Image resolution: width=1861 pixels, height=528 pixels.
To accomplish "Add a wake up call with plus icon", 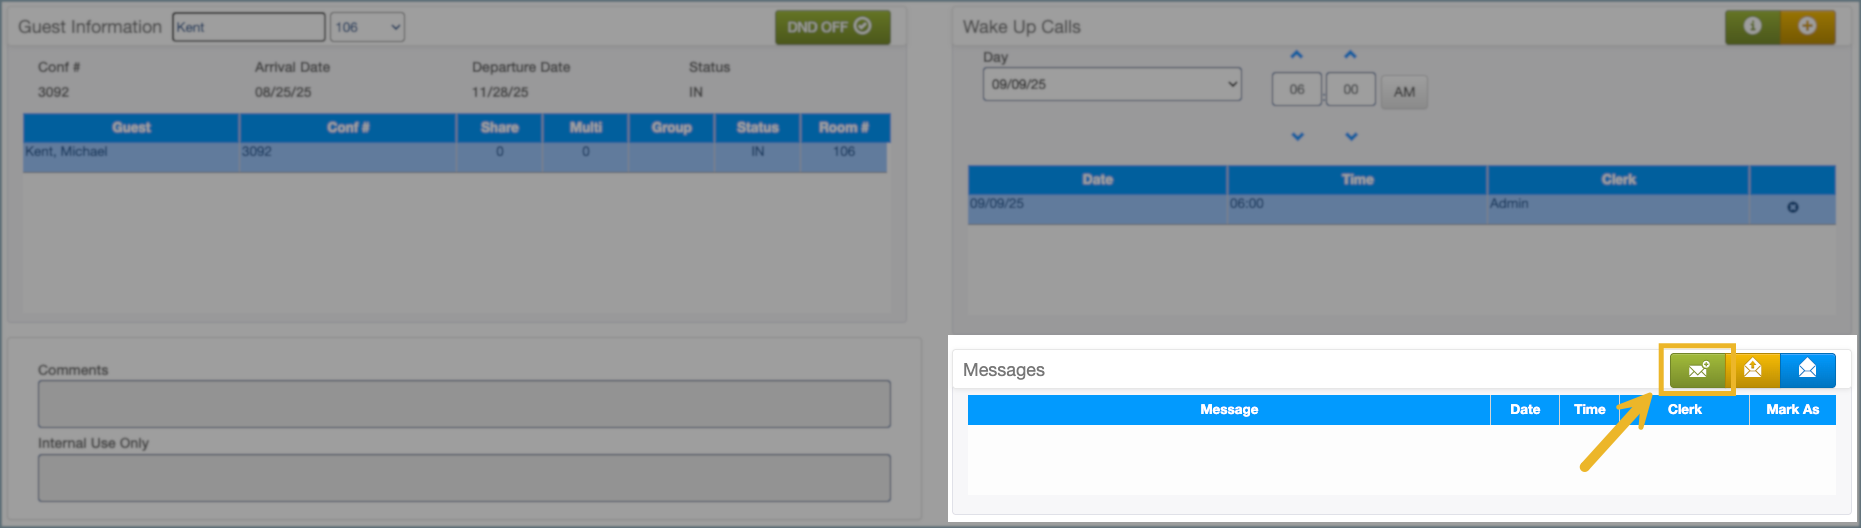I will pyautogui.click(x=1807, y=27).
